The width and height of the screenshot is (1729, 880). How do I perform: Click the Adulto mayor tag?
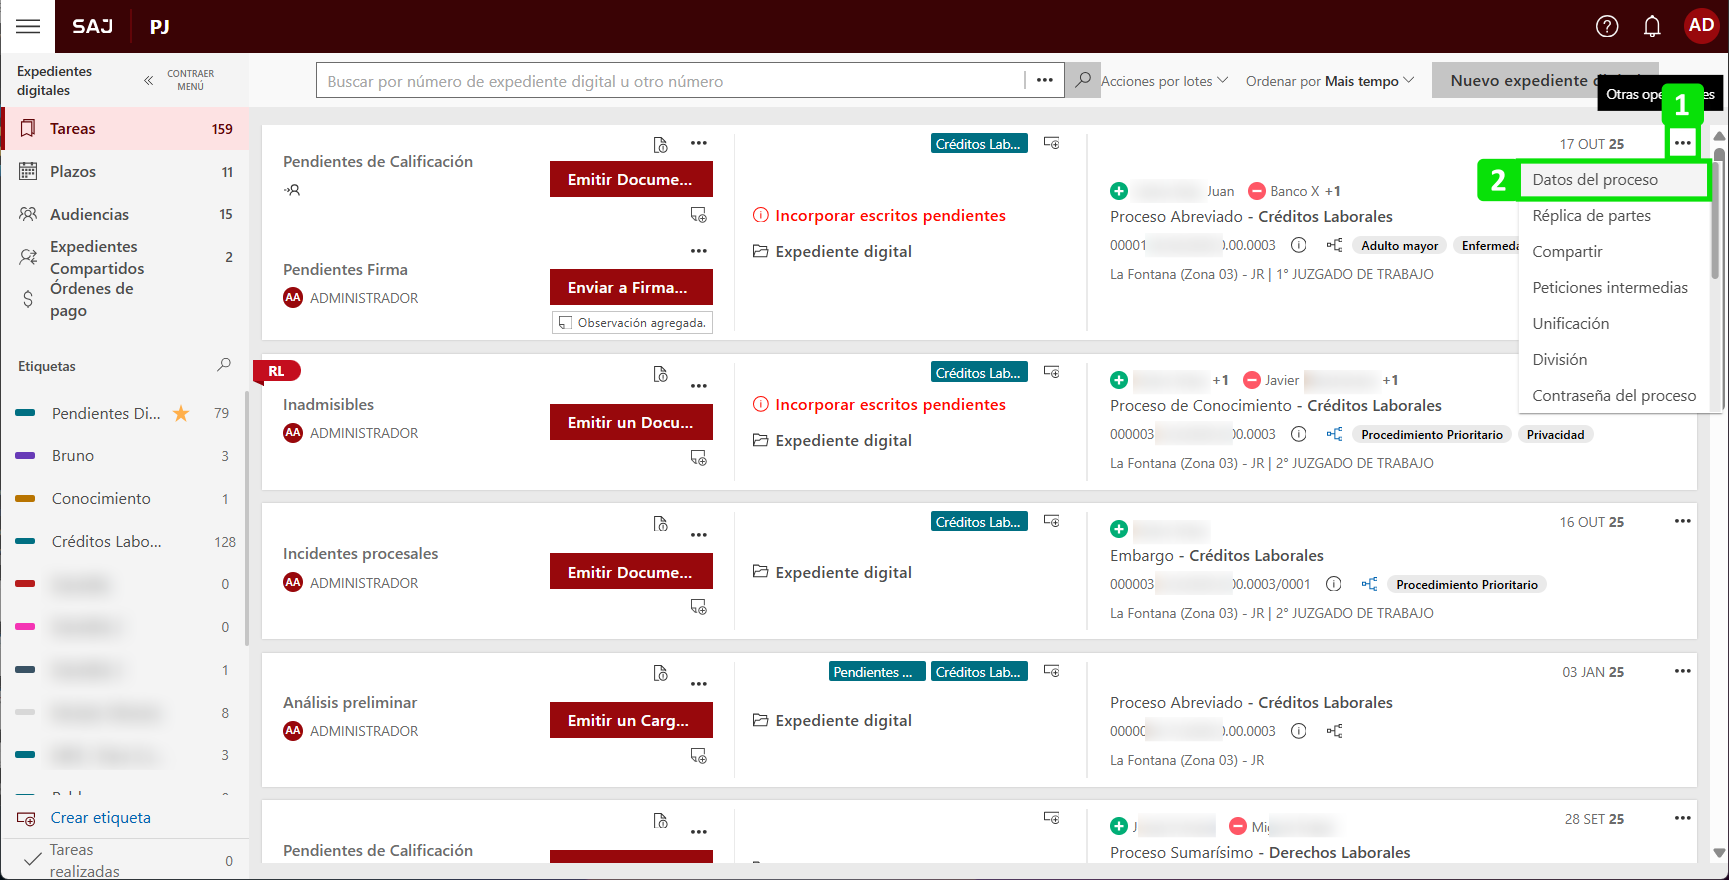tap(1399, 246)
